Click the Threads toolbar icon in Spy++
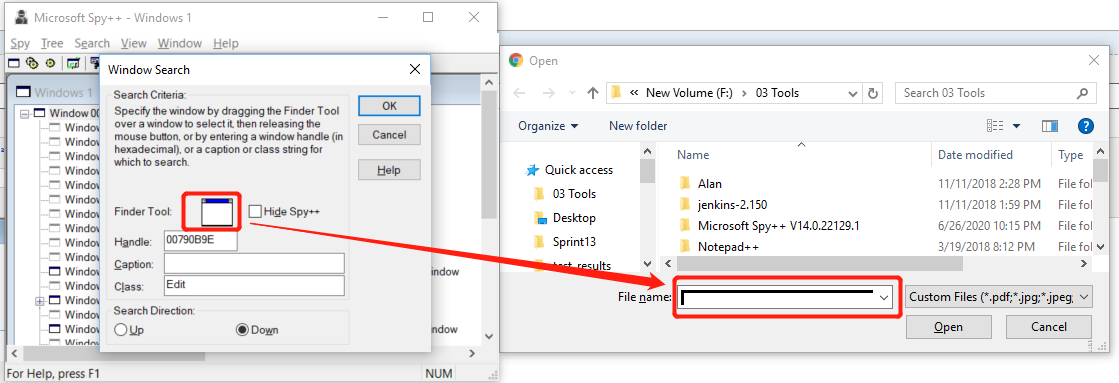1119x383 pixels. [x=50, y=63]
